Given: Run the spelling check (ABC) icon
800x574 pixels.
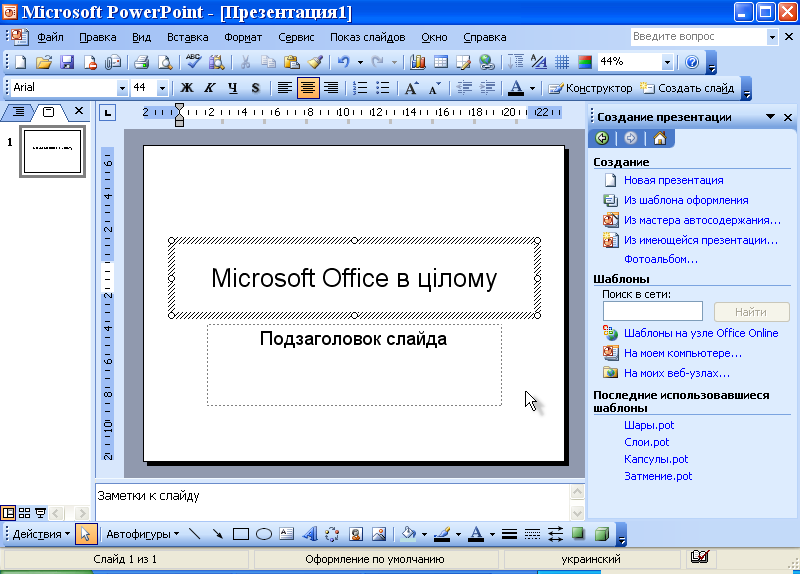Looking at the screenshot, I should pos(193,62).
